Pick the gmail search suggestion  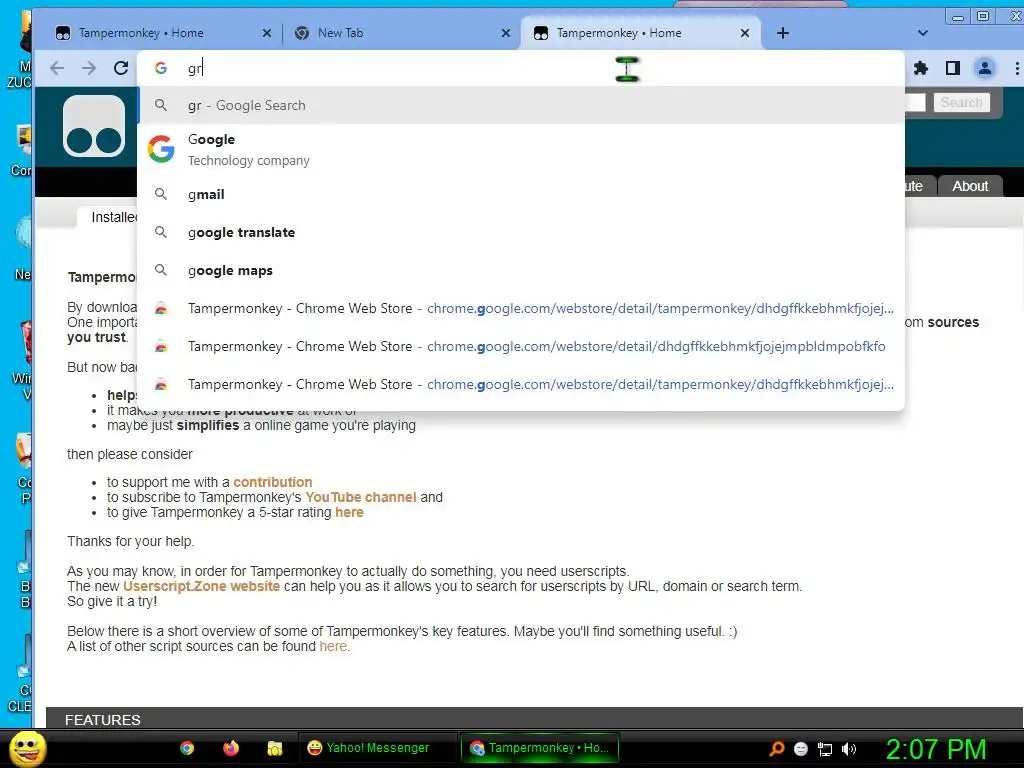click(x=521, y=194)
